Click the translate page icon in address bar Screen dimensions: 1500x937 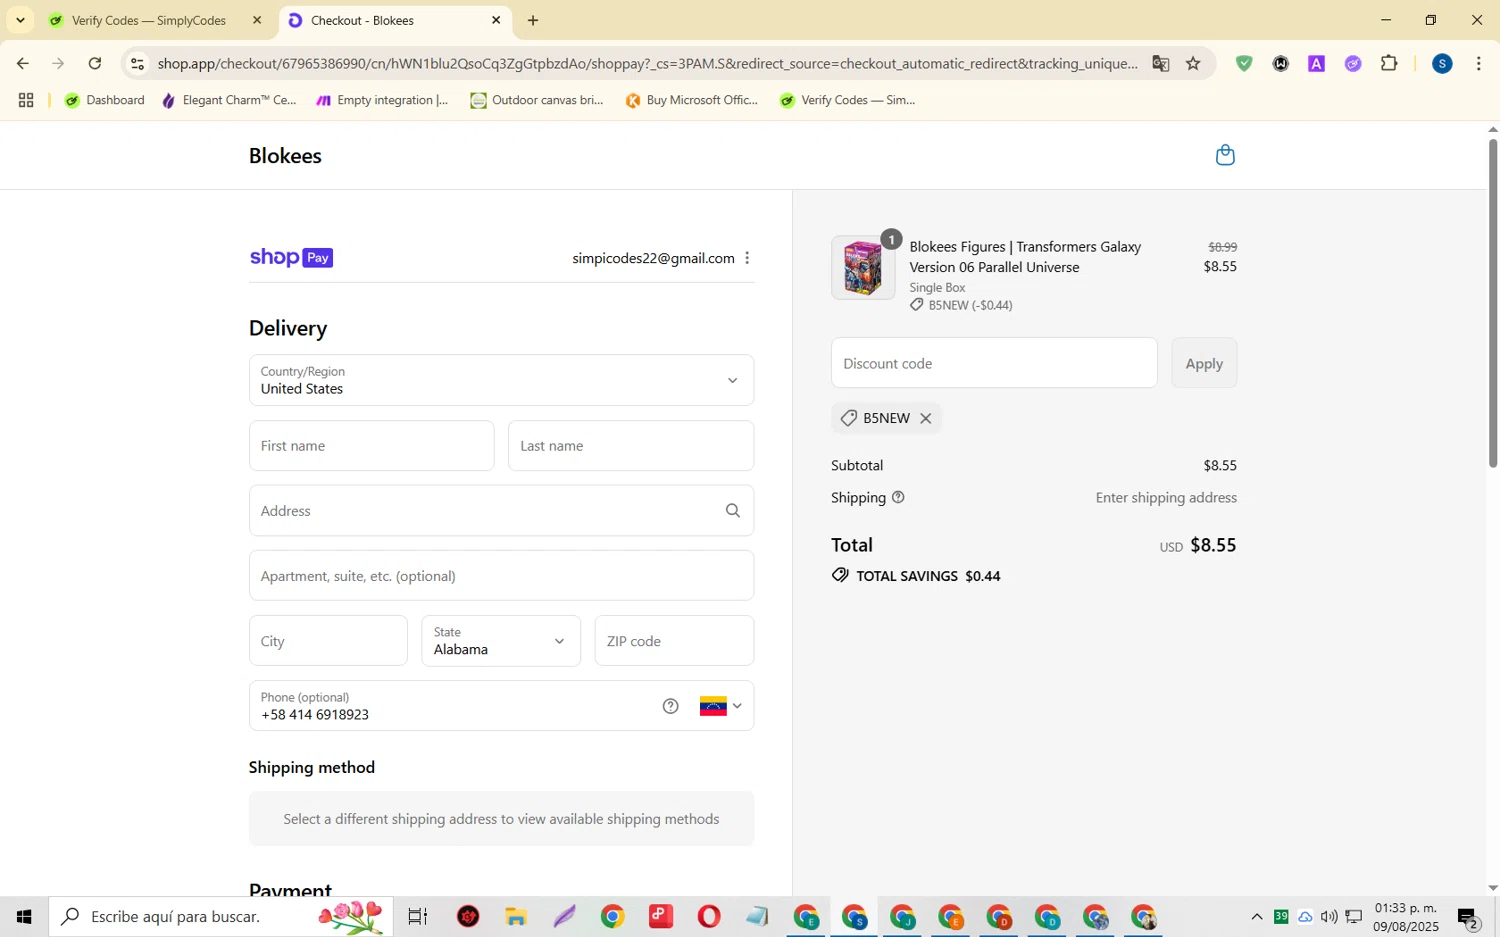pyautogui.click(x=1160, y=63)
